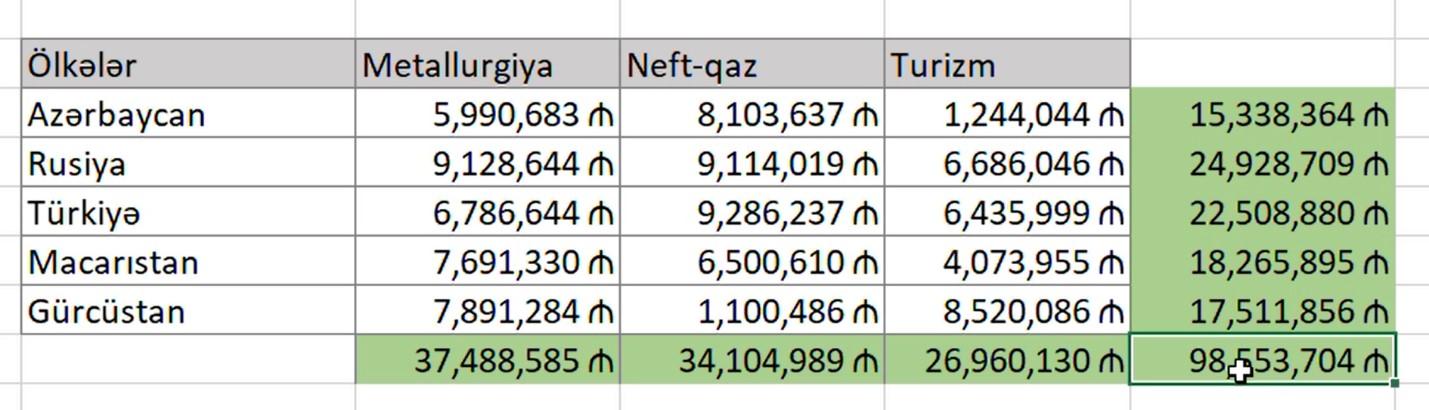Select cell with value 4,073,955
This screenshot has height=410, width=1429.
[1008, 261]
